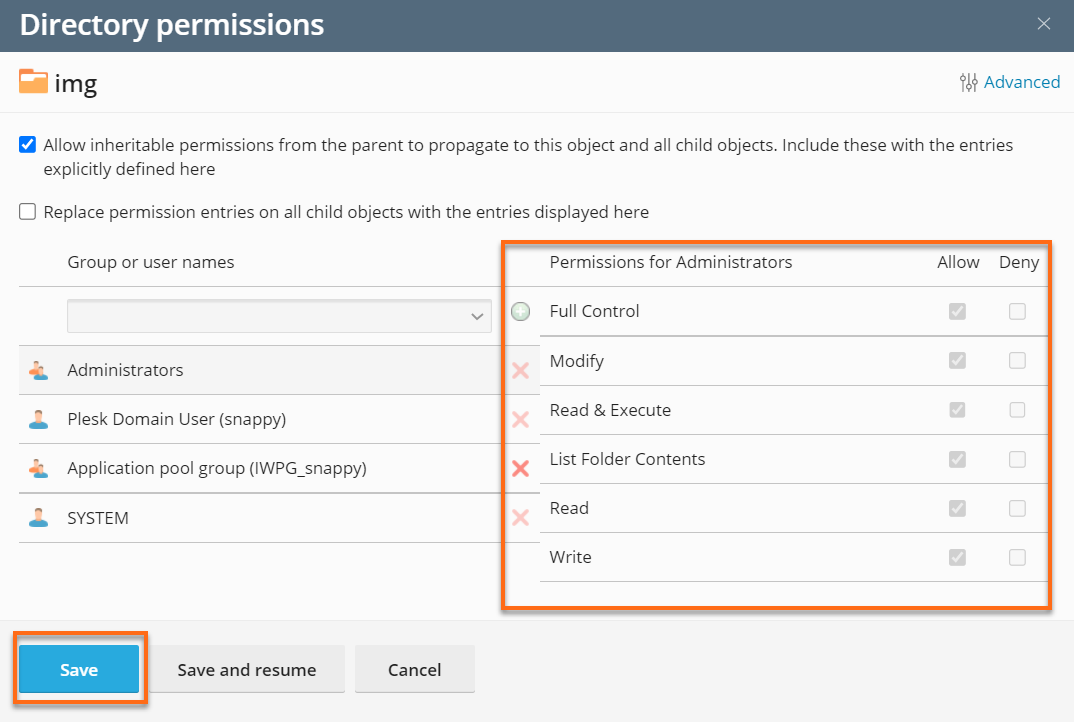Image resolution: width=1074 pixels, height=722 pixels.
Task: Select the SYSTEM user icon
Action: coord(39,518)
